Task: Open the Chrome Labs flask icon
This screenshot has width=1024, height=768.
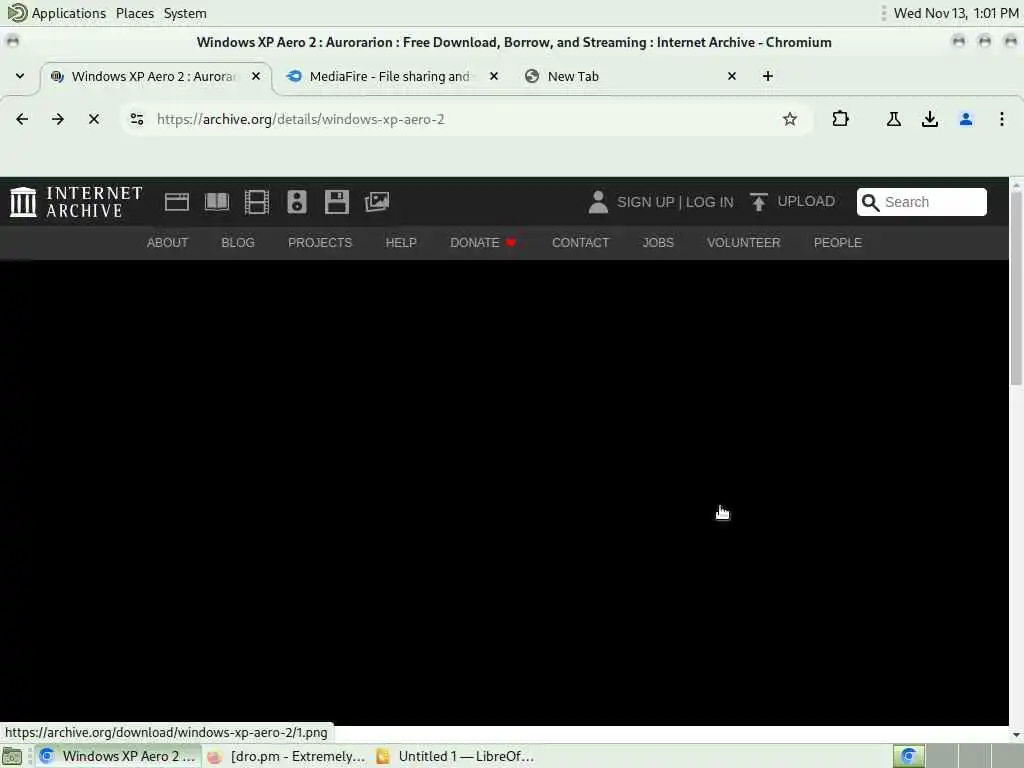Action: 893,119
